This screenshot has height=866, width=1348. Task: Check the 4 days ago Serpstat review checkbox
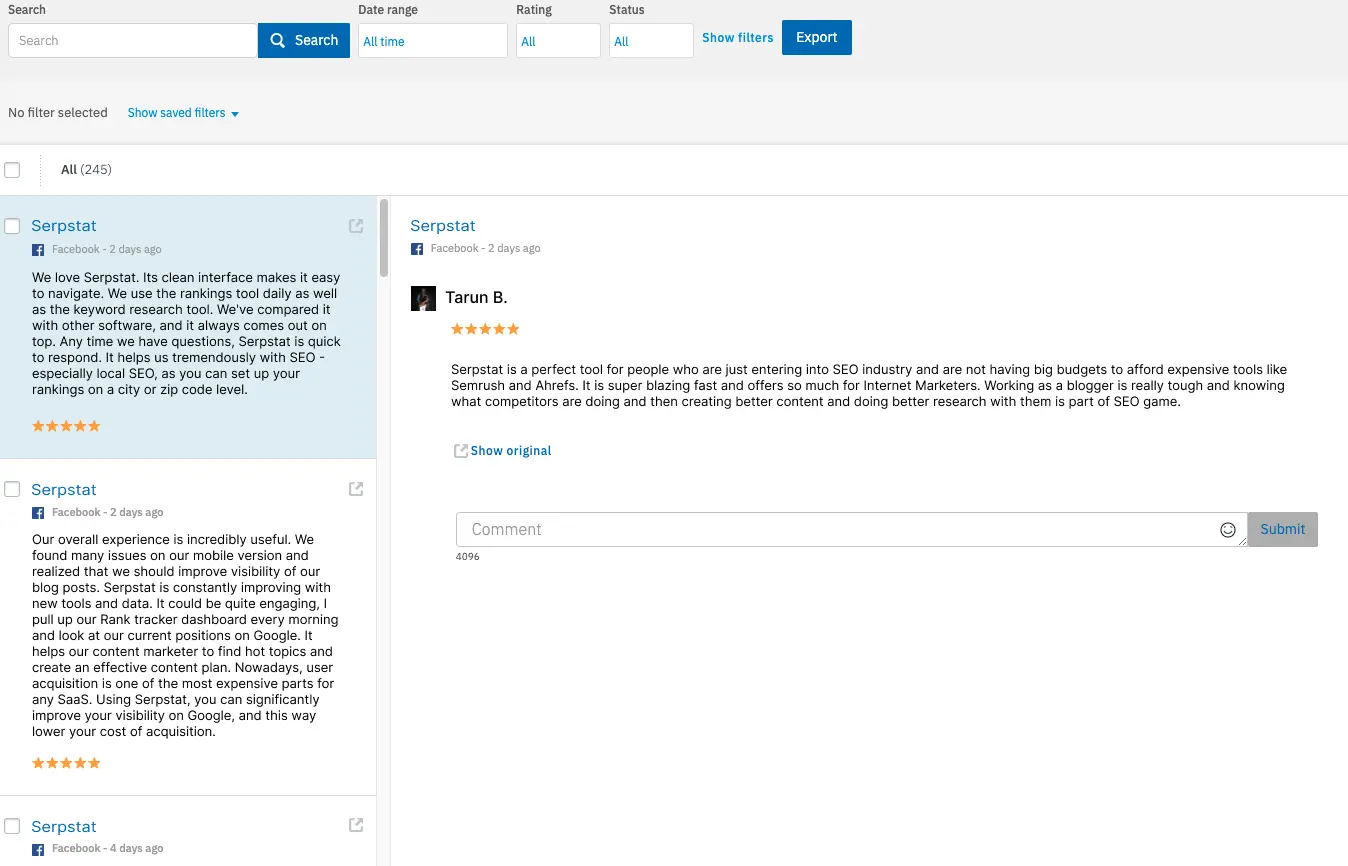(12, 826)
